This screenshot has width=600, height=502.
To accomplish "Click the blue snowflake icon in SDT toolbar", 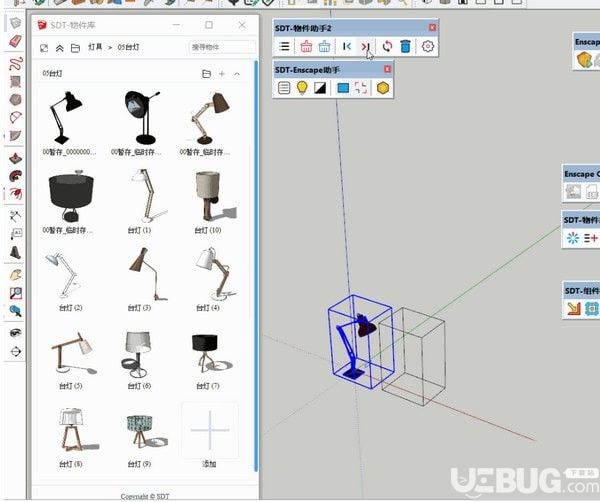I will coord(572,238).
